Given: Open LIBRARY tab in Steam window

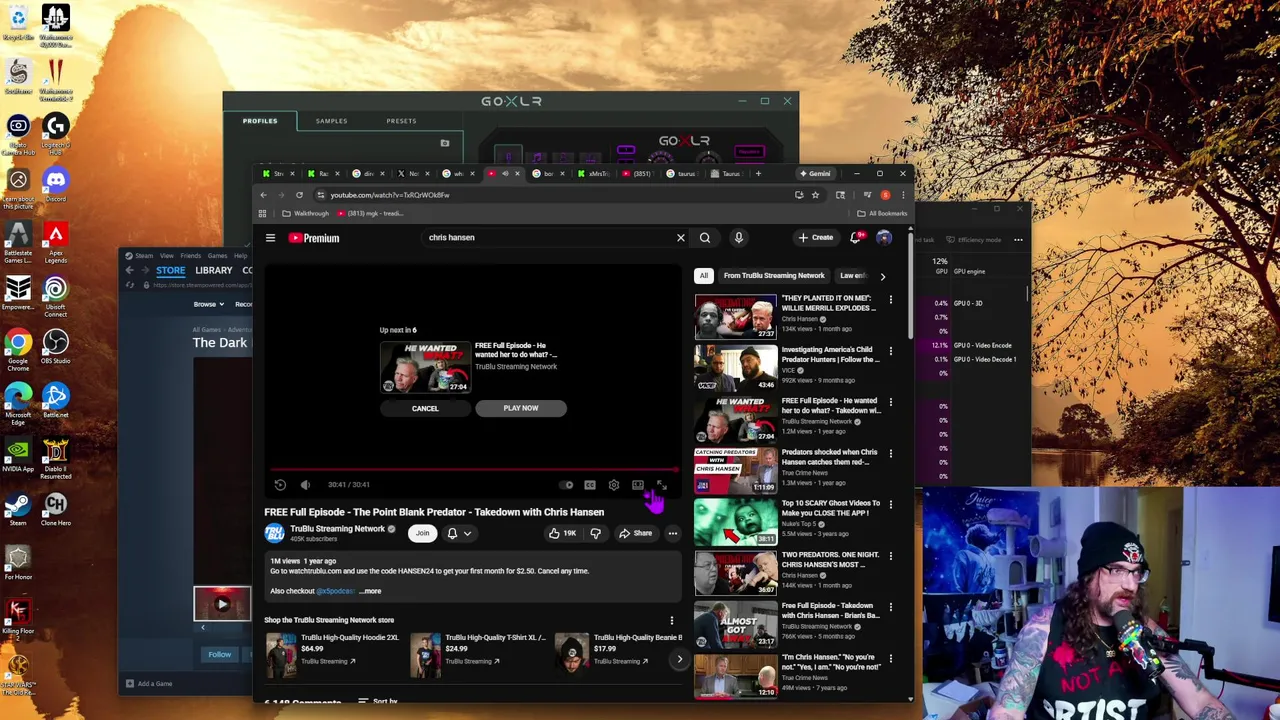Looking at the screenshot, I should pos(214,270).
